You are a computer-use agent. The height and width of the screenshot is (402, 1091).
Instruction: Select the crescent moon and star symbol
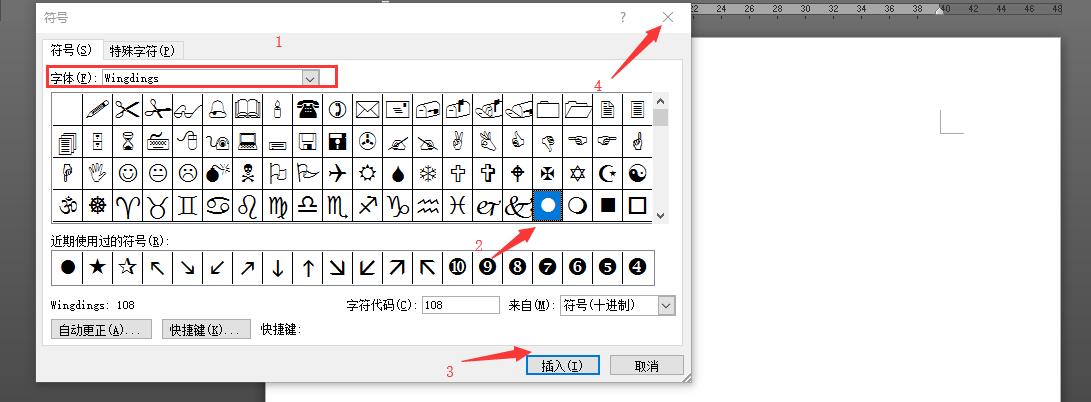point(607,173)
